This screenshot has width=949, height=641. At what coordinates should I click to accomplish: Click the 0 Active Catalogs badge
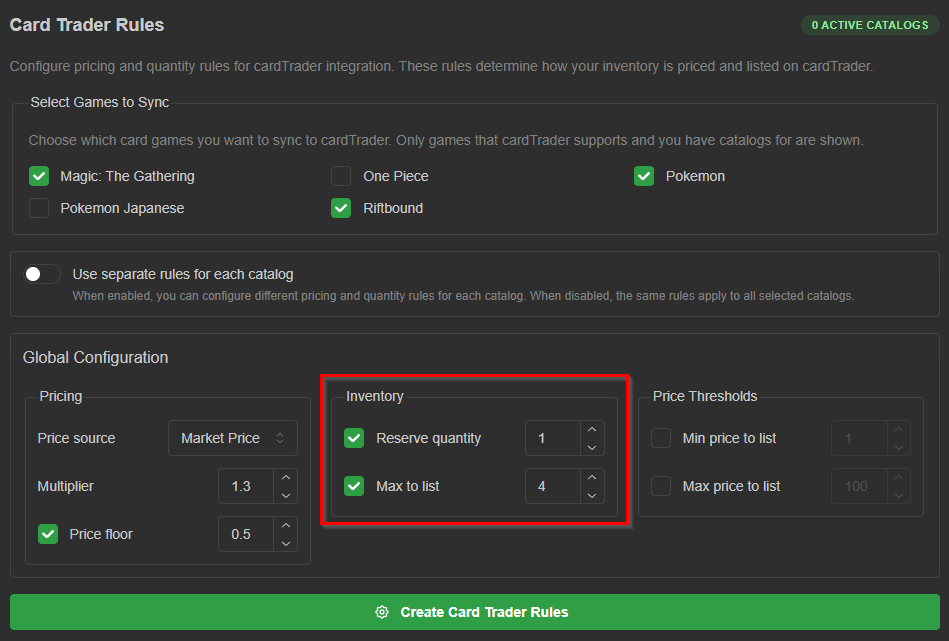point(870,25)
